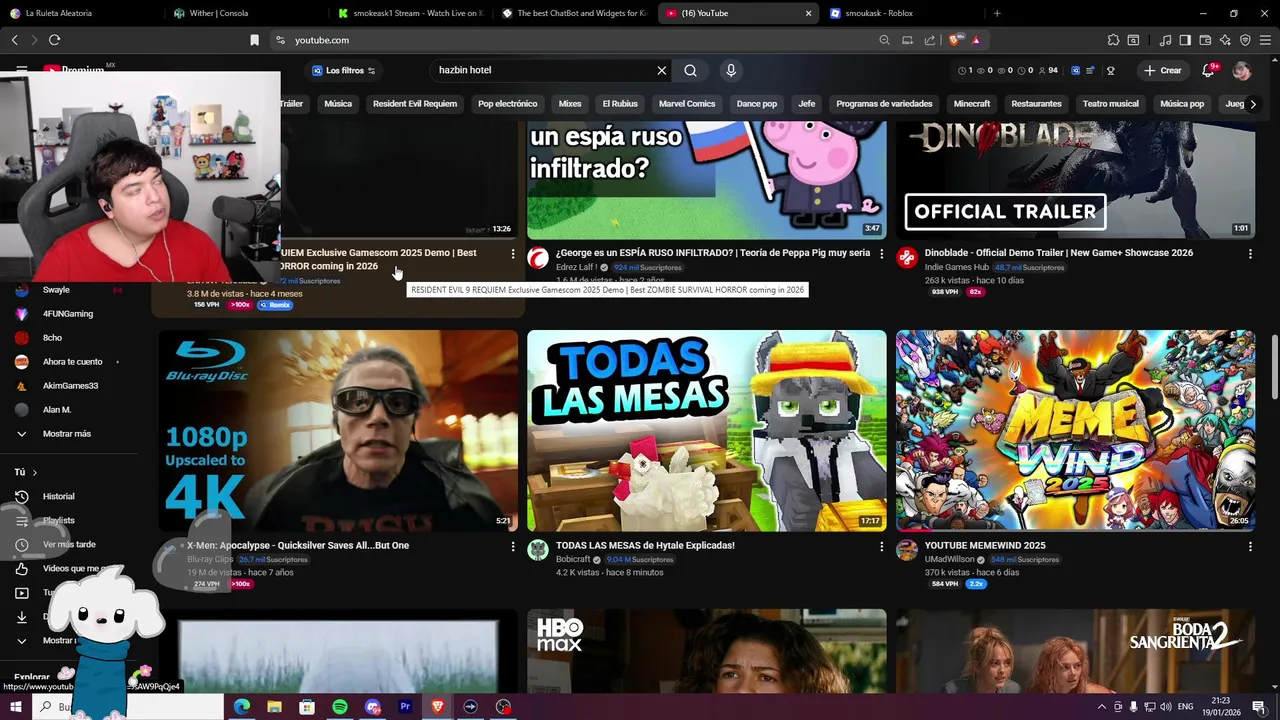Open the Brave playlist music note icon
1280x720 pixels.
tap(1165, 40)
